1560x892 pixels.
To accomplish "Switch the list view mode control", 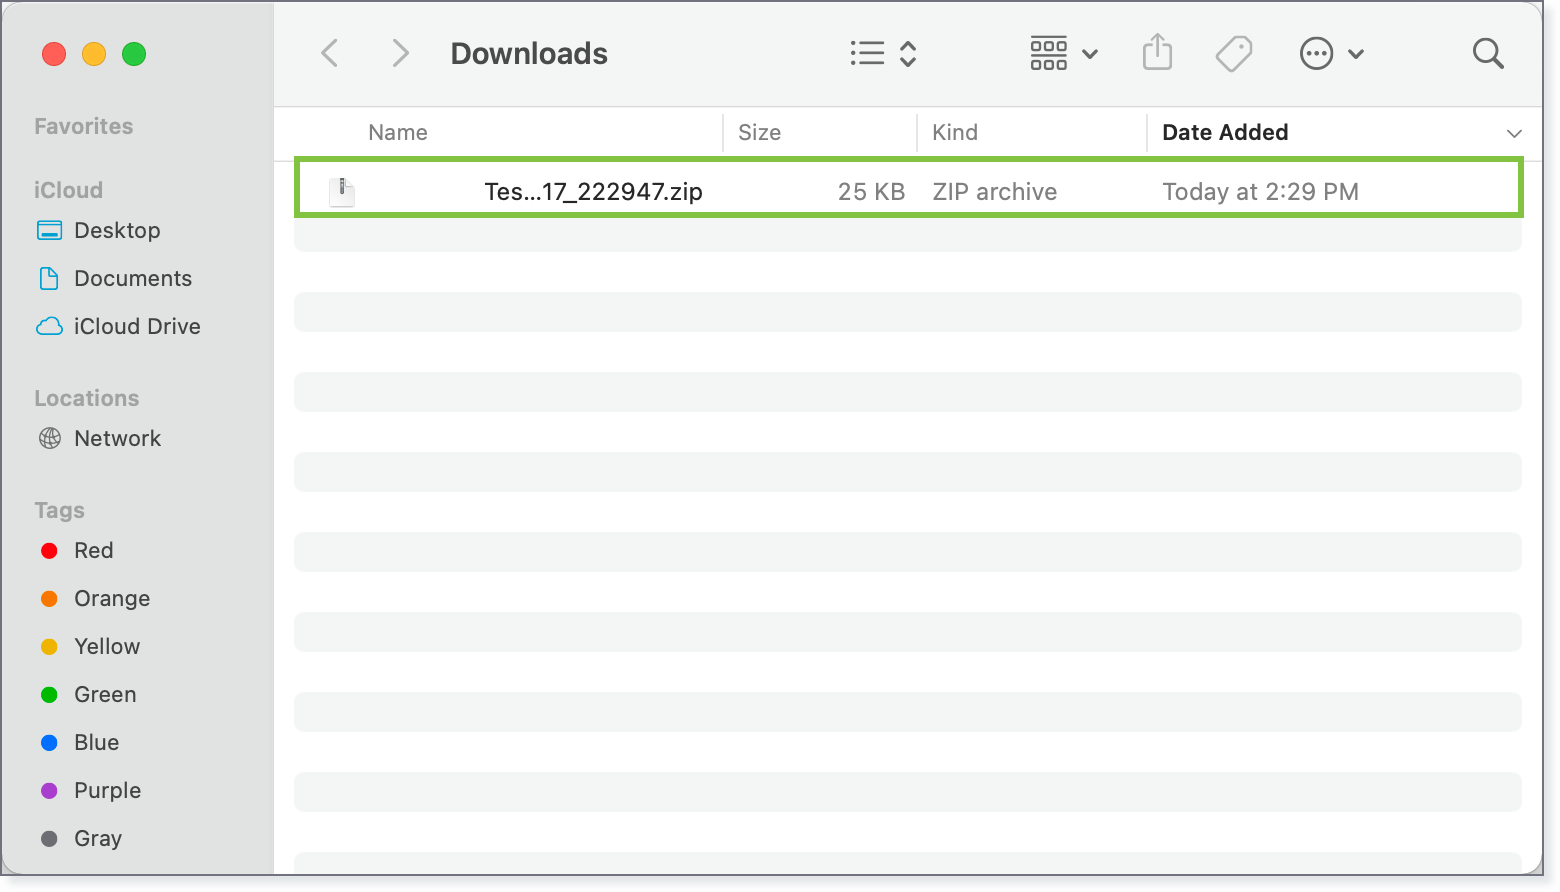I will [883, 53].
